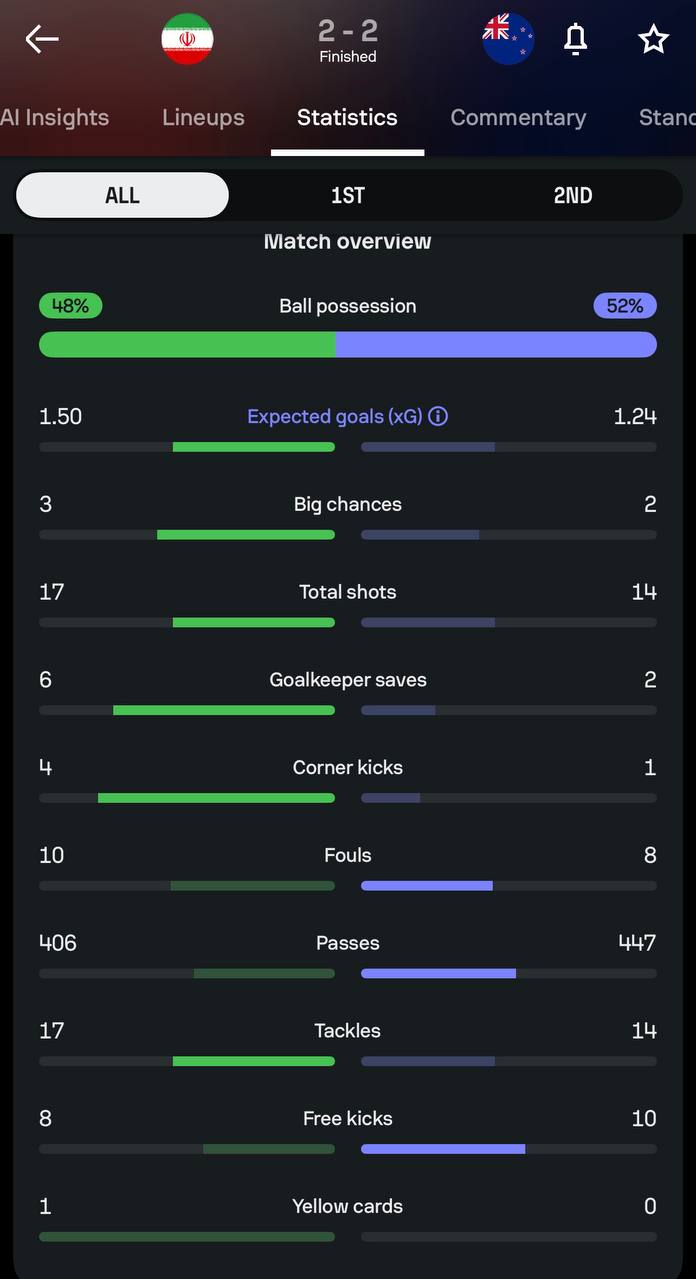Open the Commentary tab
Viewport: 696px width, 1279px height.
tap(518, 117)
